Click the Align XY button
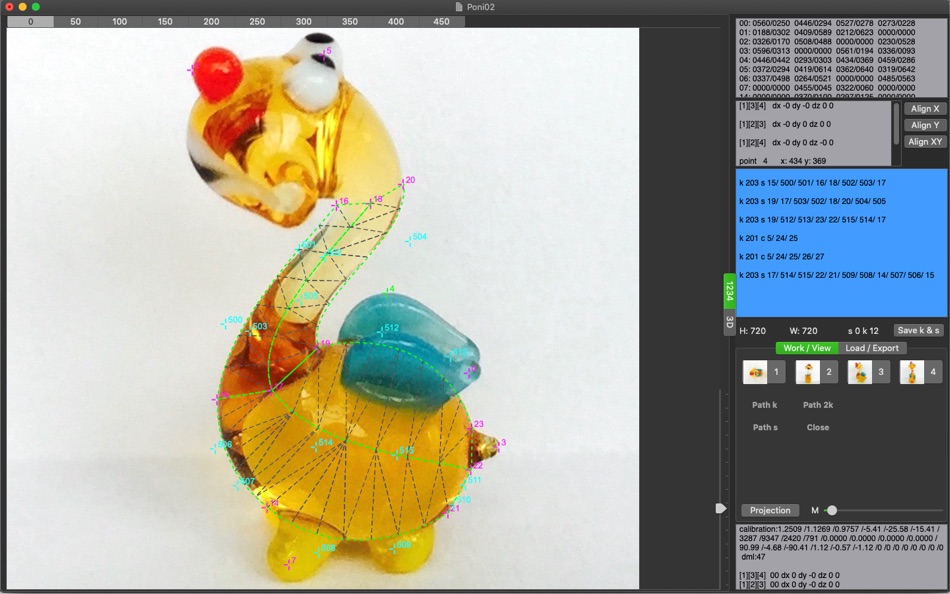 [x=925, y=141]
